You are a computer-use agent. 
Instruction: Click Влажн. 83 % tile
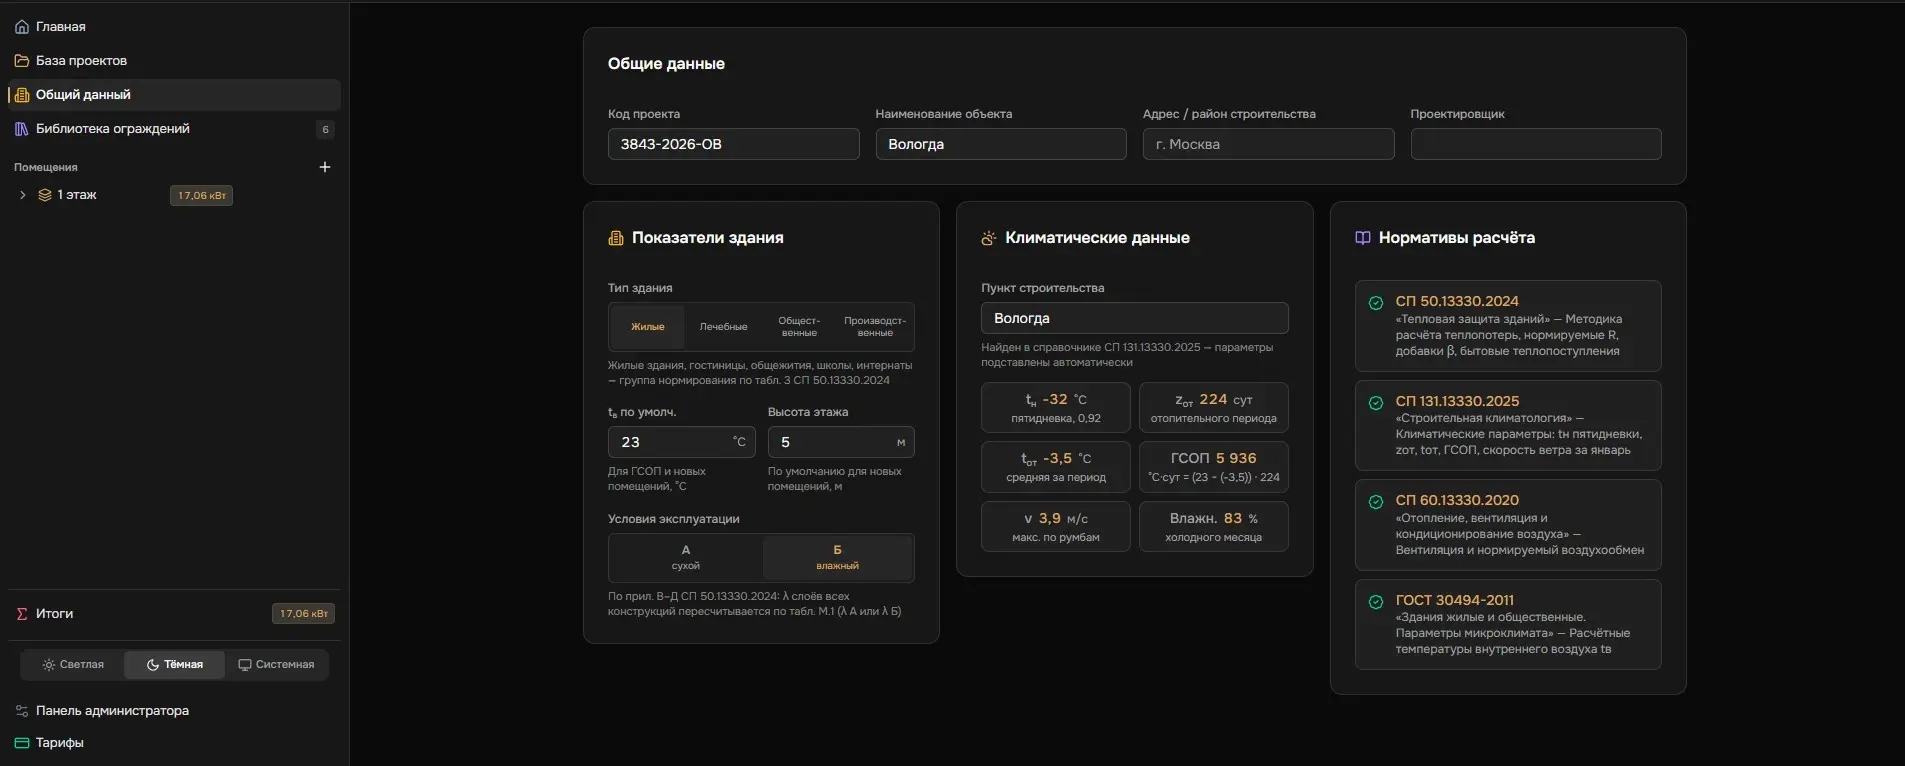pyautogui.click(x=1214, y=527)
